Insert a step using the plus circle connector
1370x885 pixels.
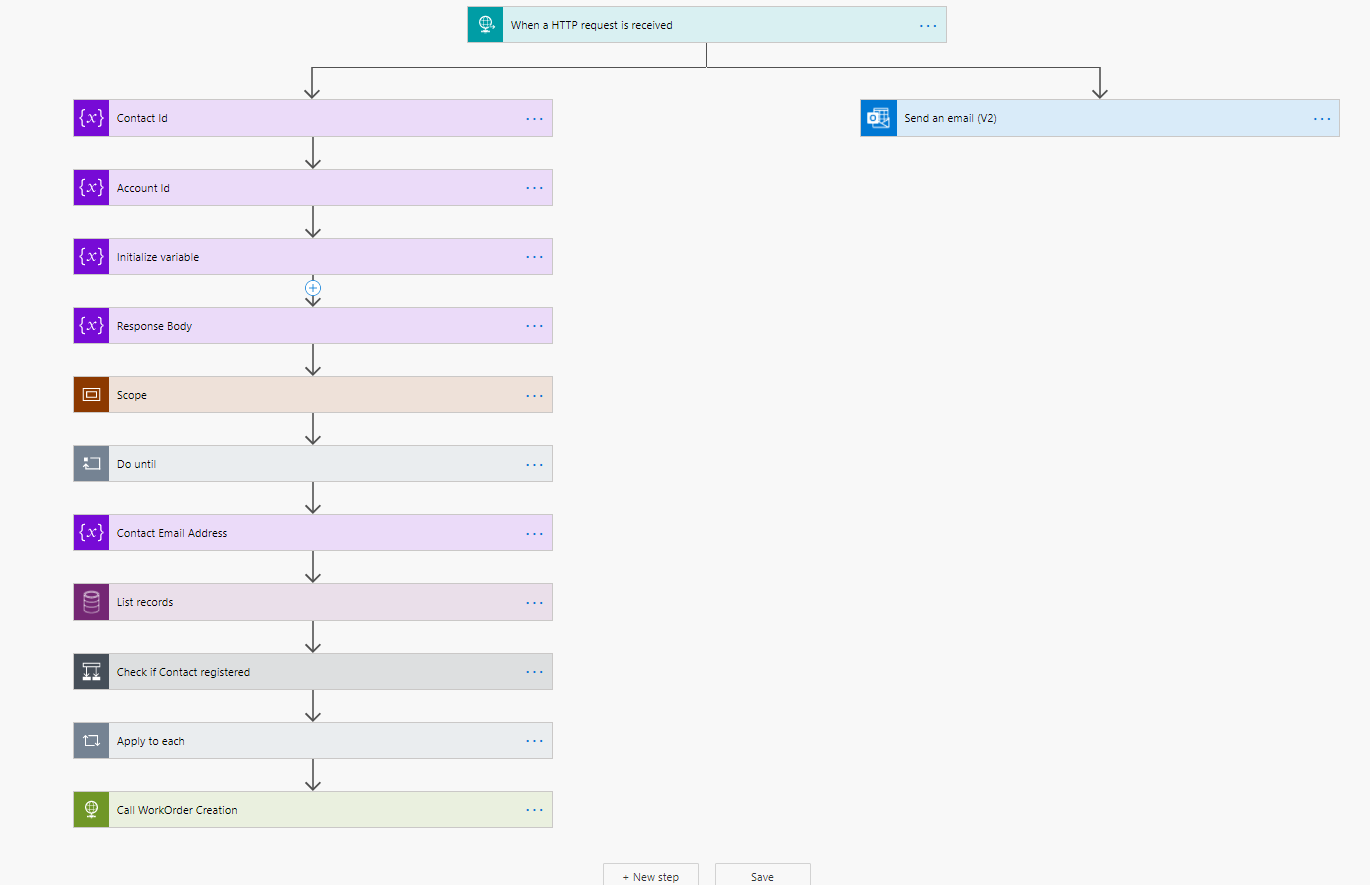tap(313, 288)
